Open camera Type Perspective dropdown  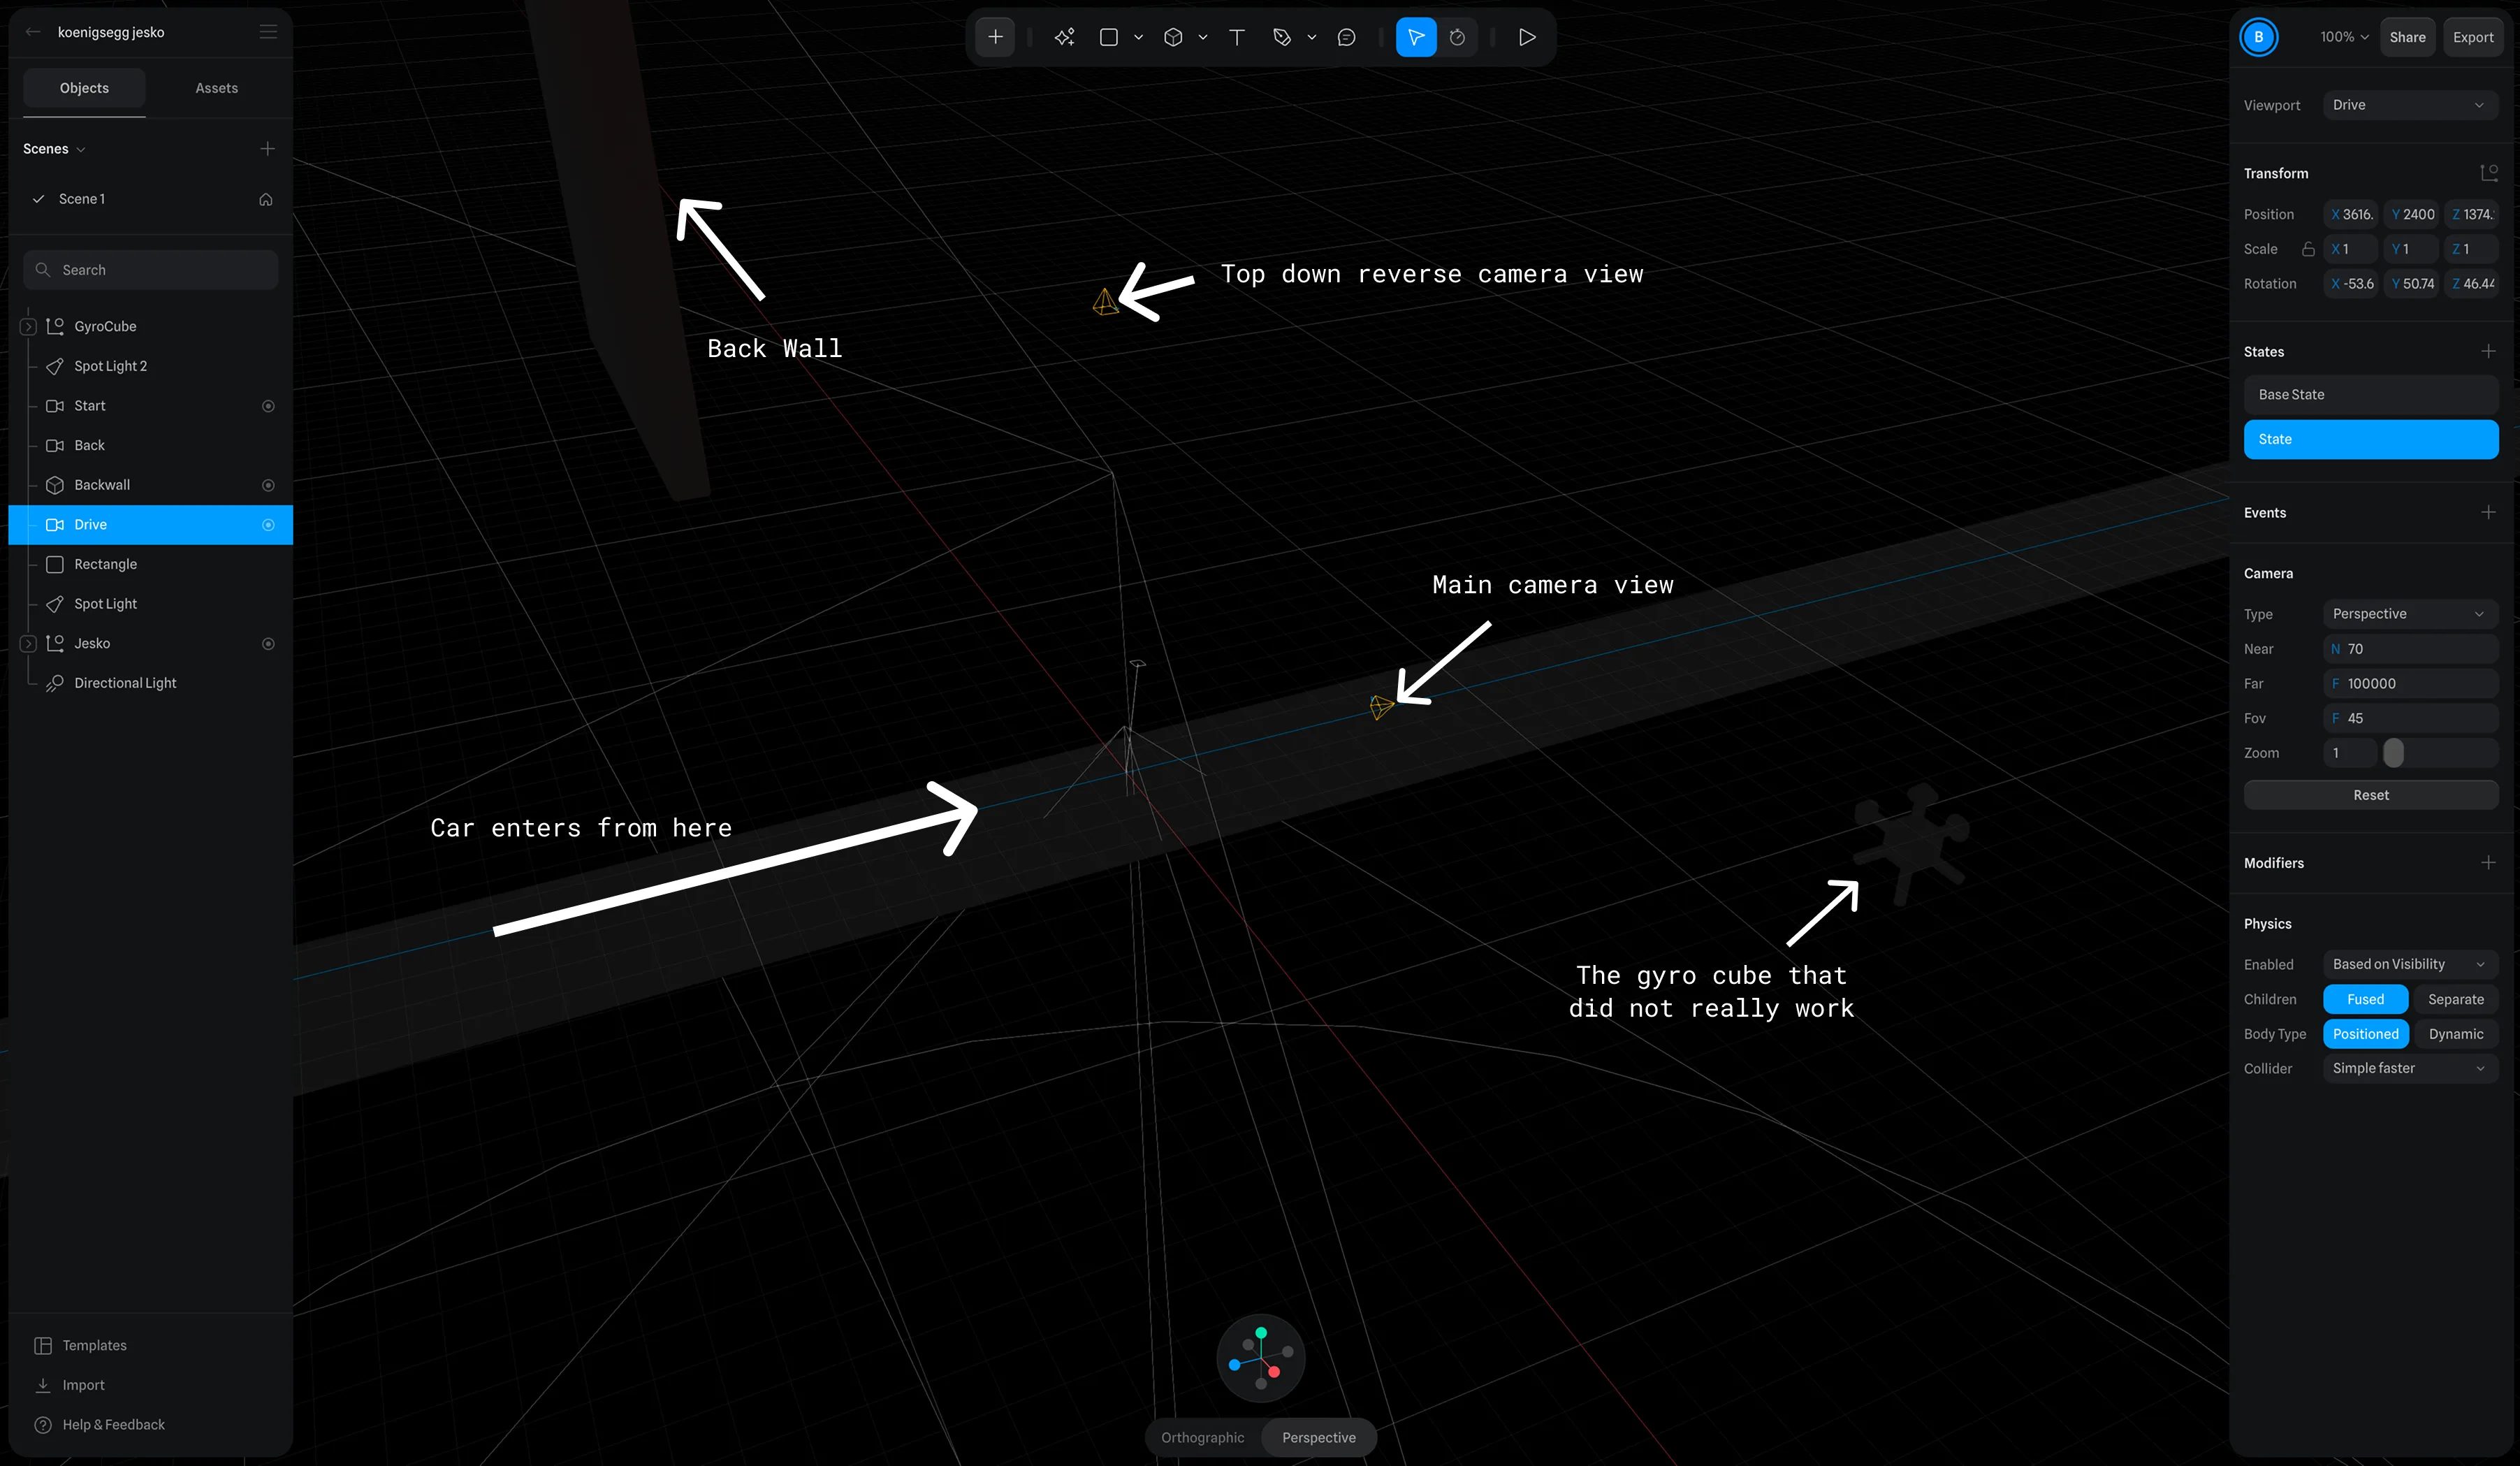coord(2410,614)
